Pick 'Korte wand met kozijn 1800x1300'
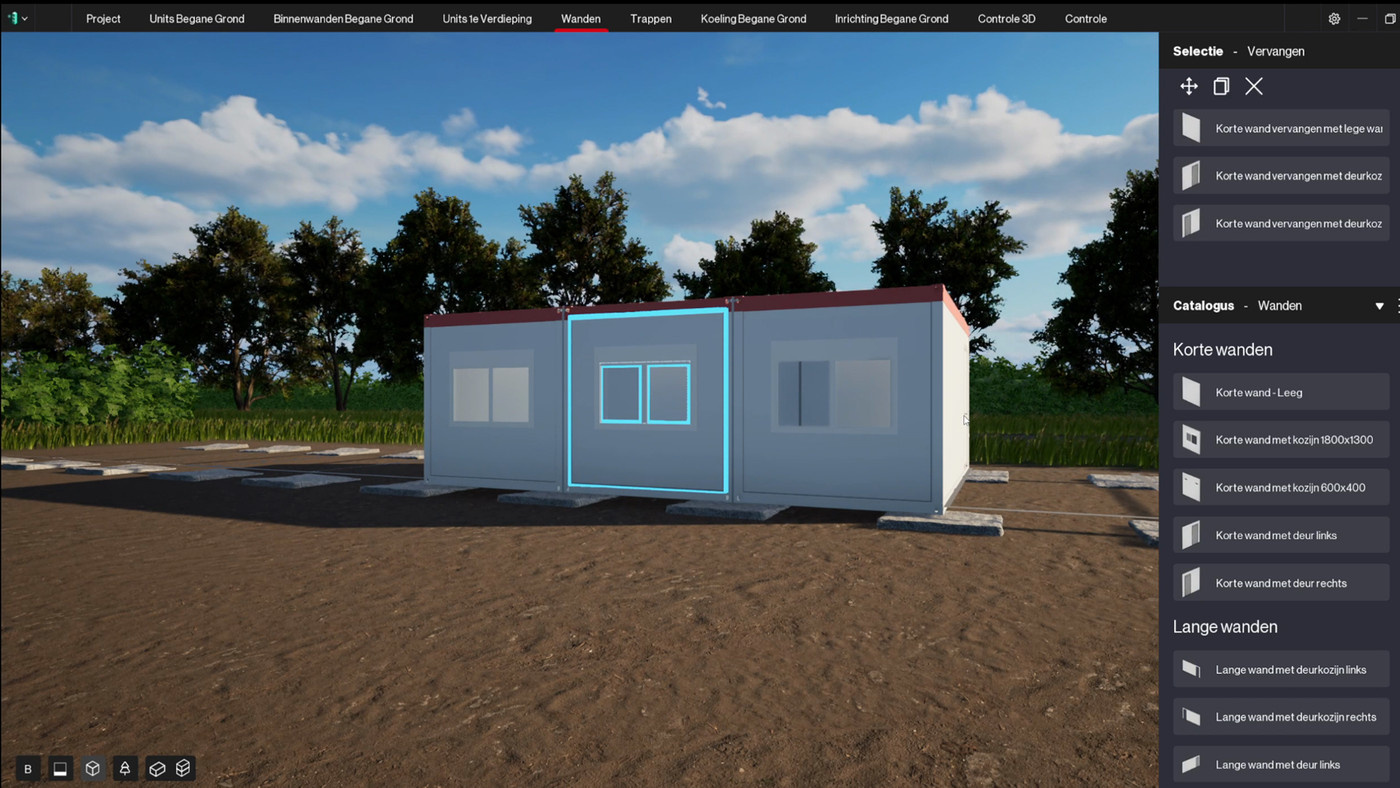This screenshot has width=1400, height=788. pyautogui.click(x=1281, y=440)
